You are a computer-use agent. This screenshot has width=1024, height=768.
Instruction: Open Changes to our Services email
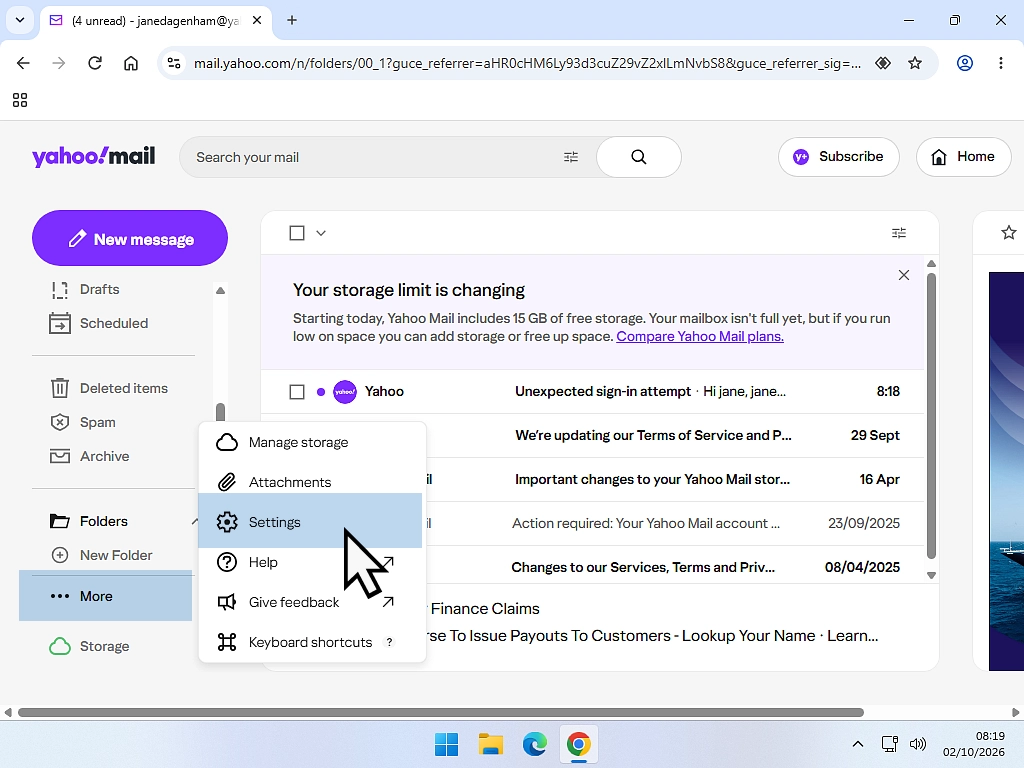643,567
